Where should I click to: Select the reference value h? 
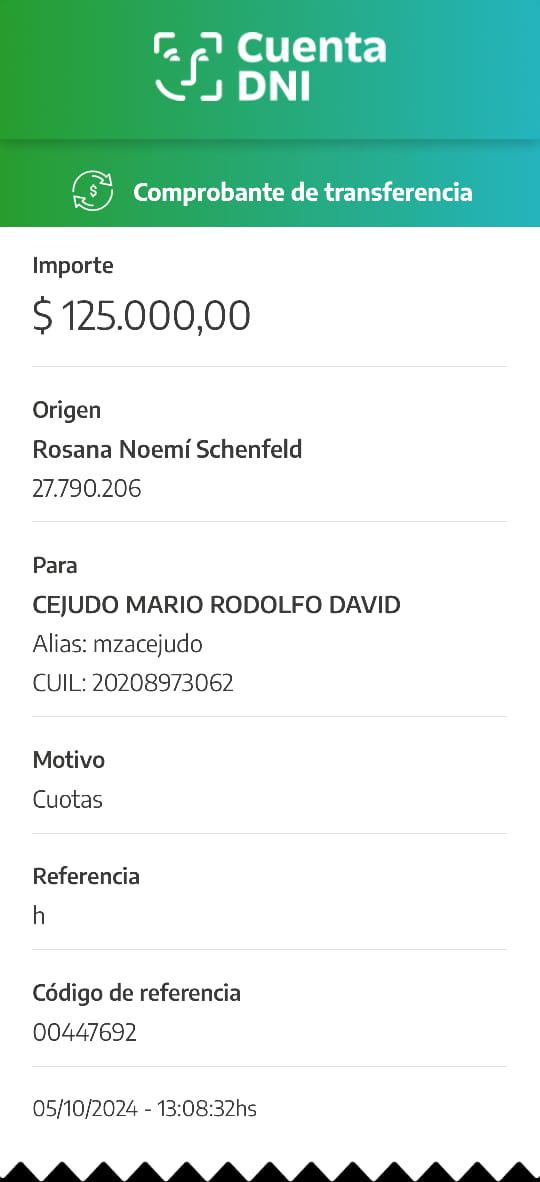click(38, 916)
